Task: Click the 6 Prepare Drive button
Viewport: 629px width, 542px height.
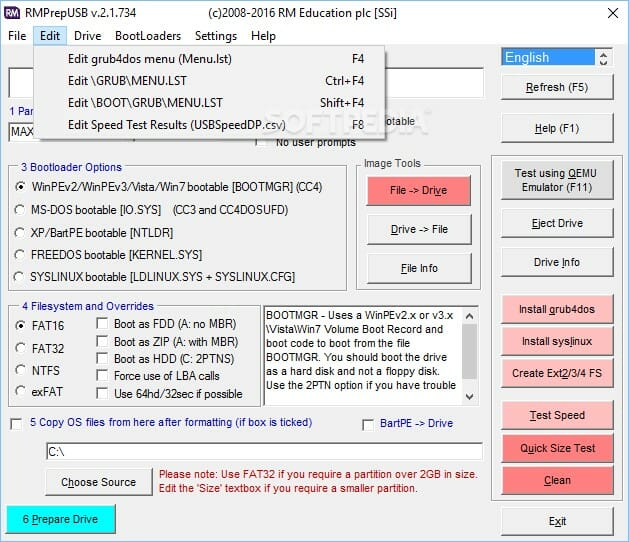Action: click(x=61, y=519)
